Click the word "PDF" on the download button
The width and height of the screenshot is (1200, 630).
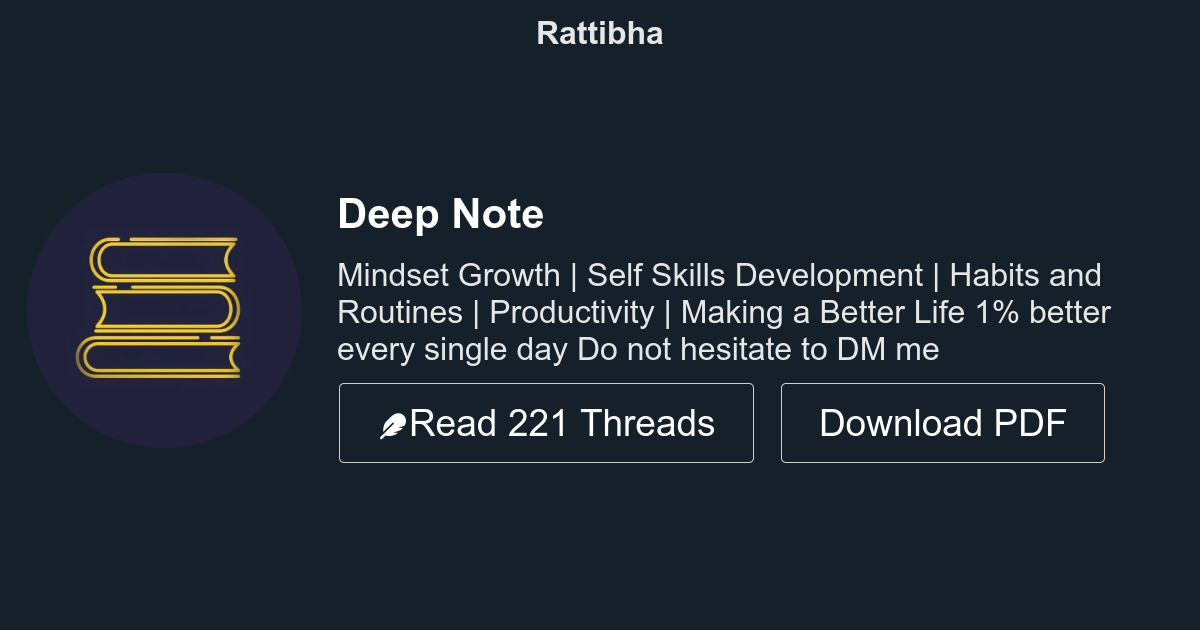[x=1029, y=423]
